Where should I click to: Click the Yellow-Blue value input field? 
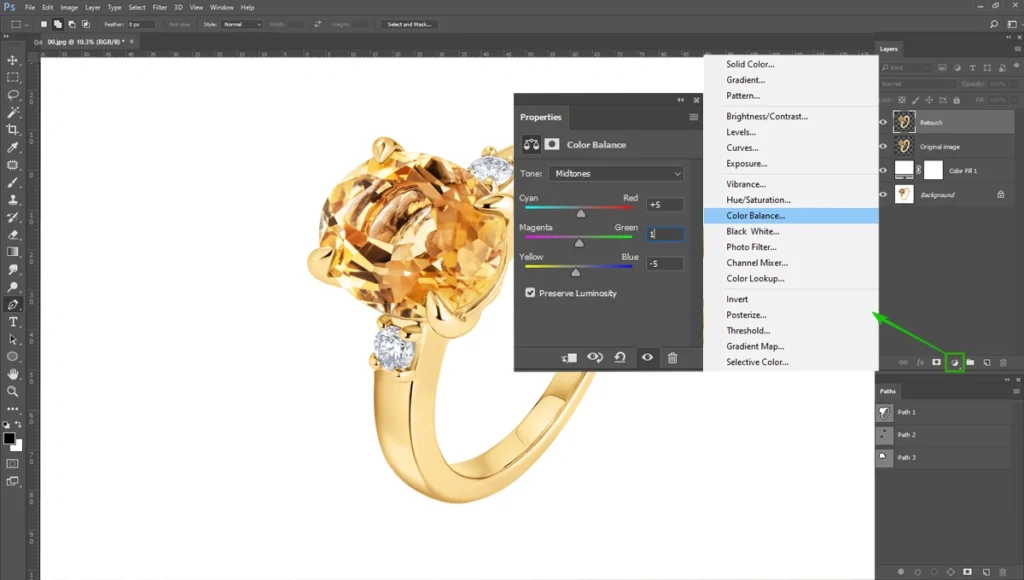pyautogui.click(x=665, y=263)
